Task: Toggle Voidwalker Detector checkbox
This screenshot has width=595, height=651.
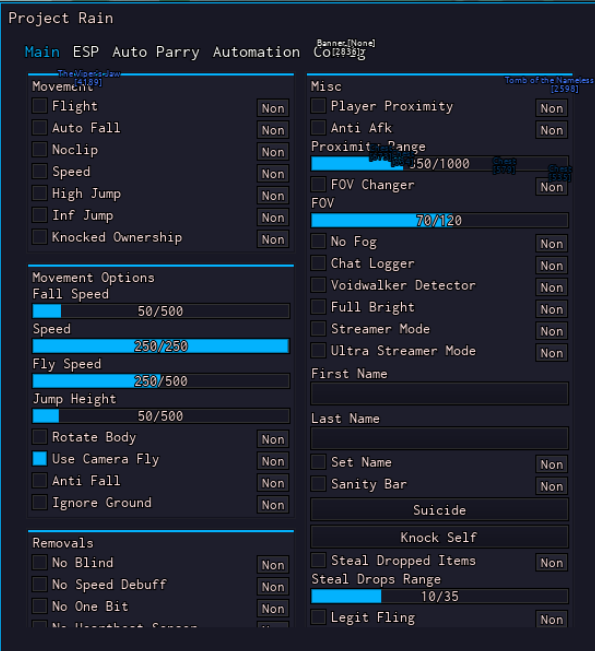Action: [x=318, y=285]
